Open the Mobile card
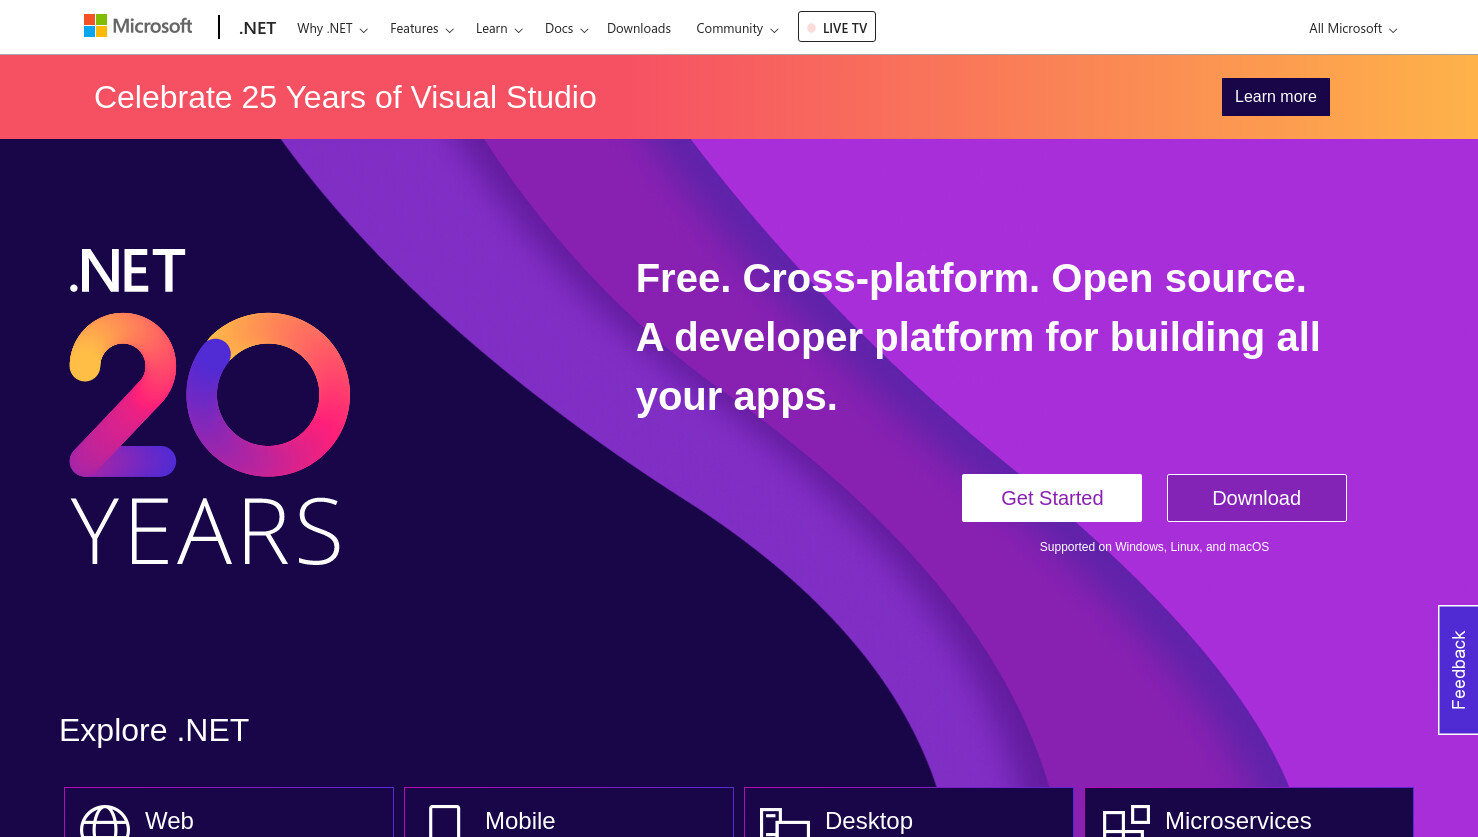This screenshot has height=837, width=1478. tap(569, 812)
